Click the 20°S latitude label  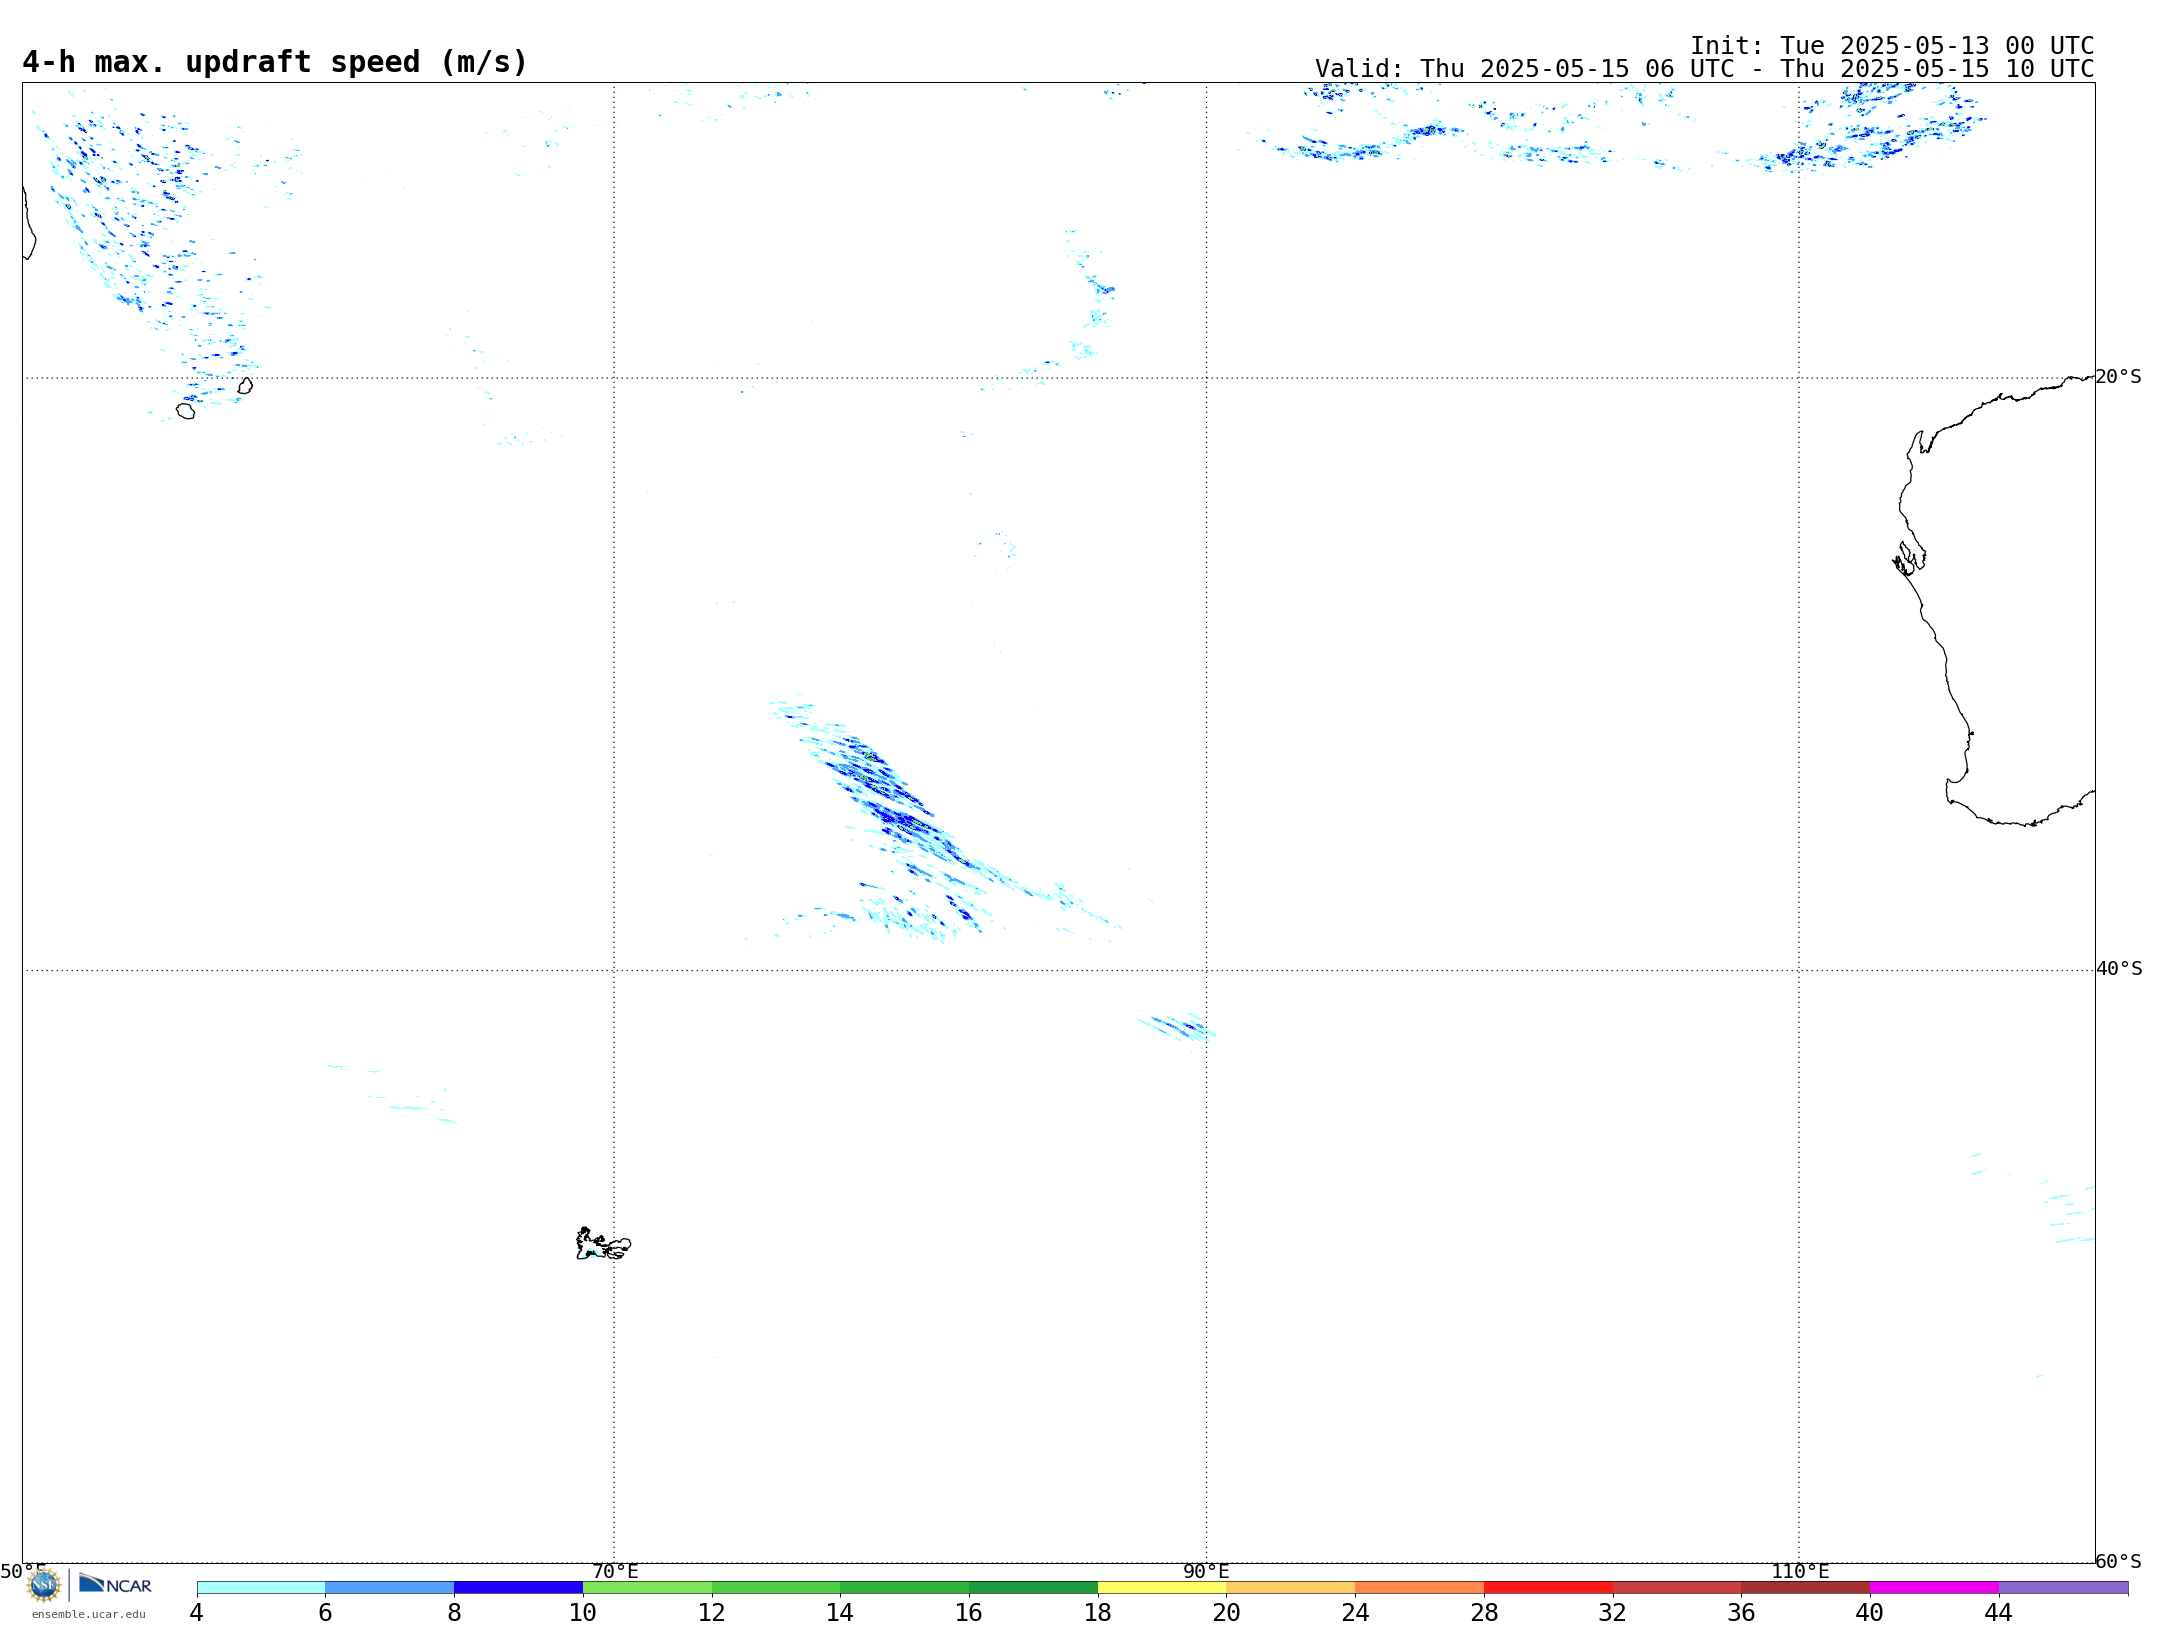pyautogui.click(x=2118, y=377)
